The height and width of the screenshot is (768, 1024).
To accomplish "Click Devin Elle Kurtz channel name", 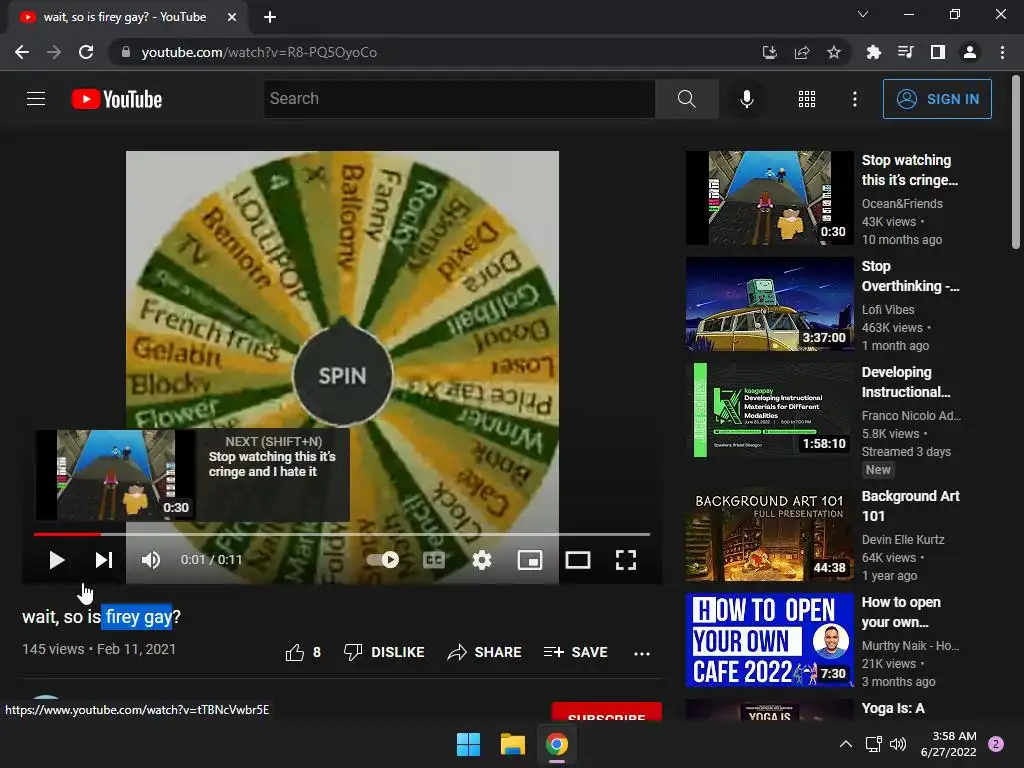I will coord(903,539).
